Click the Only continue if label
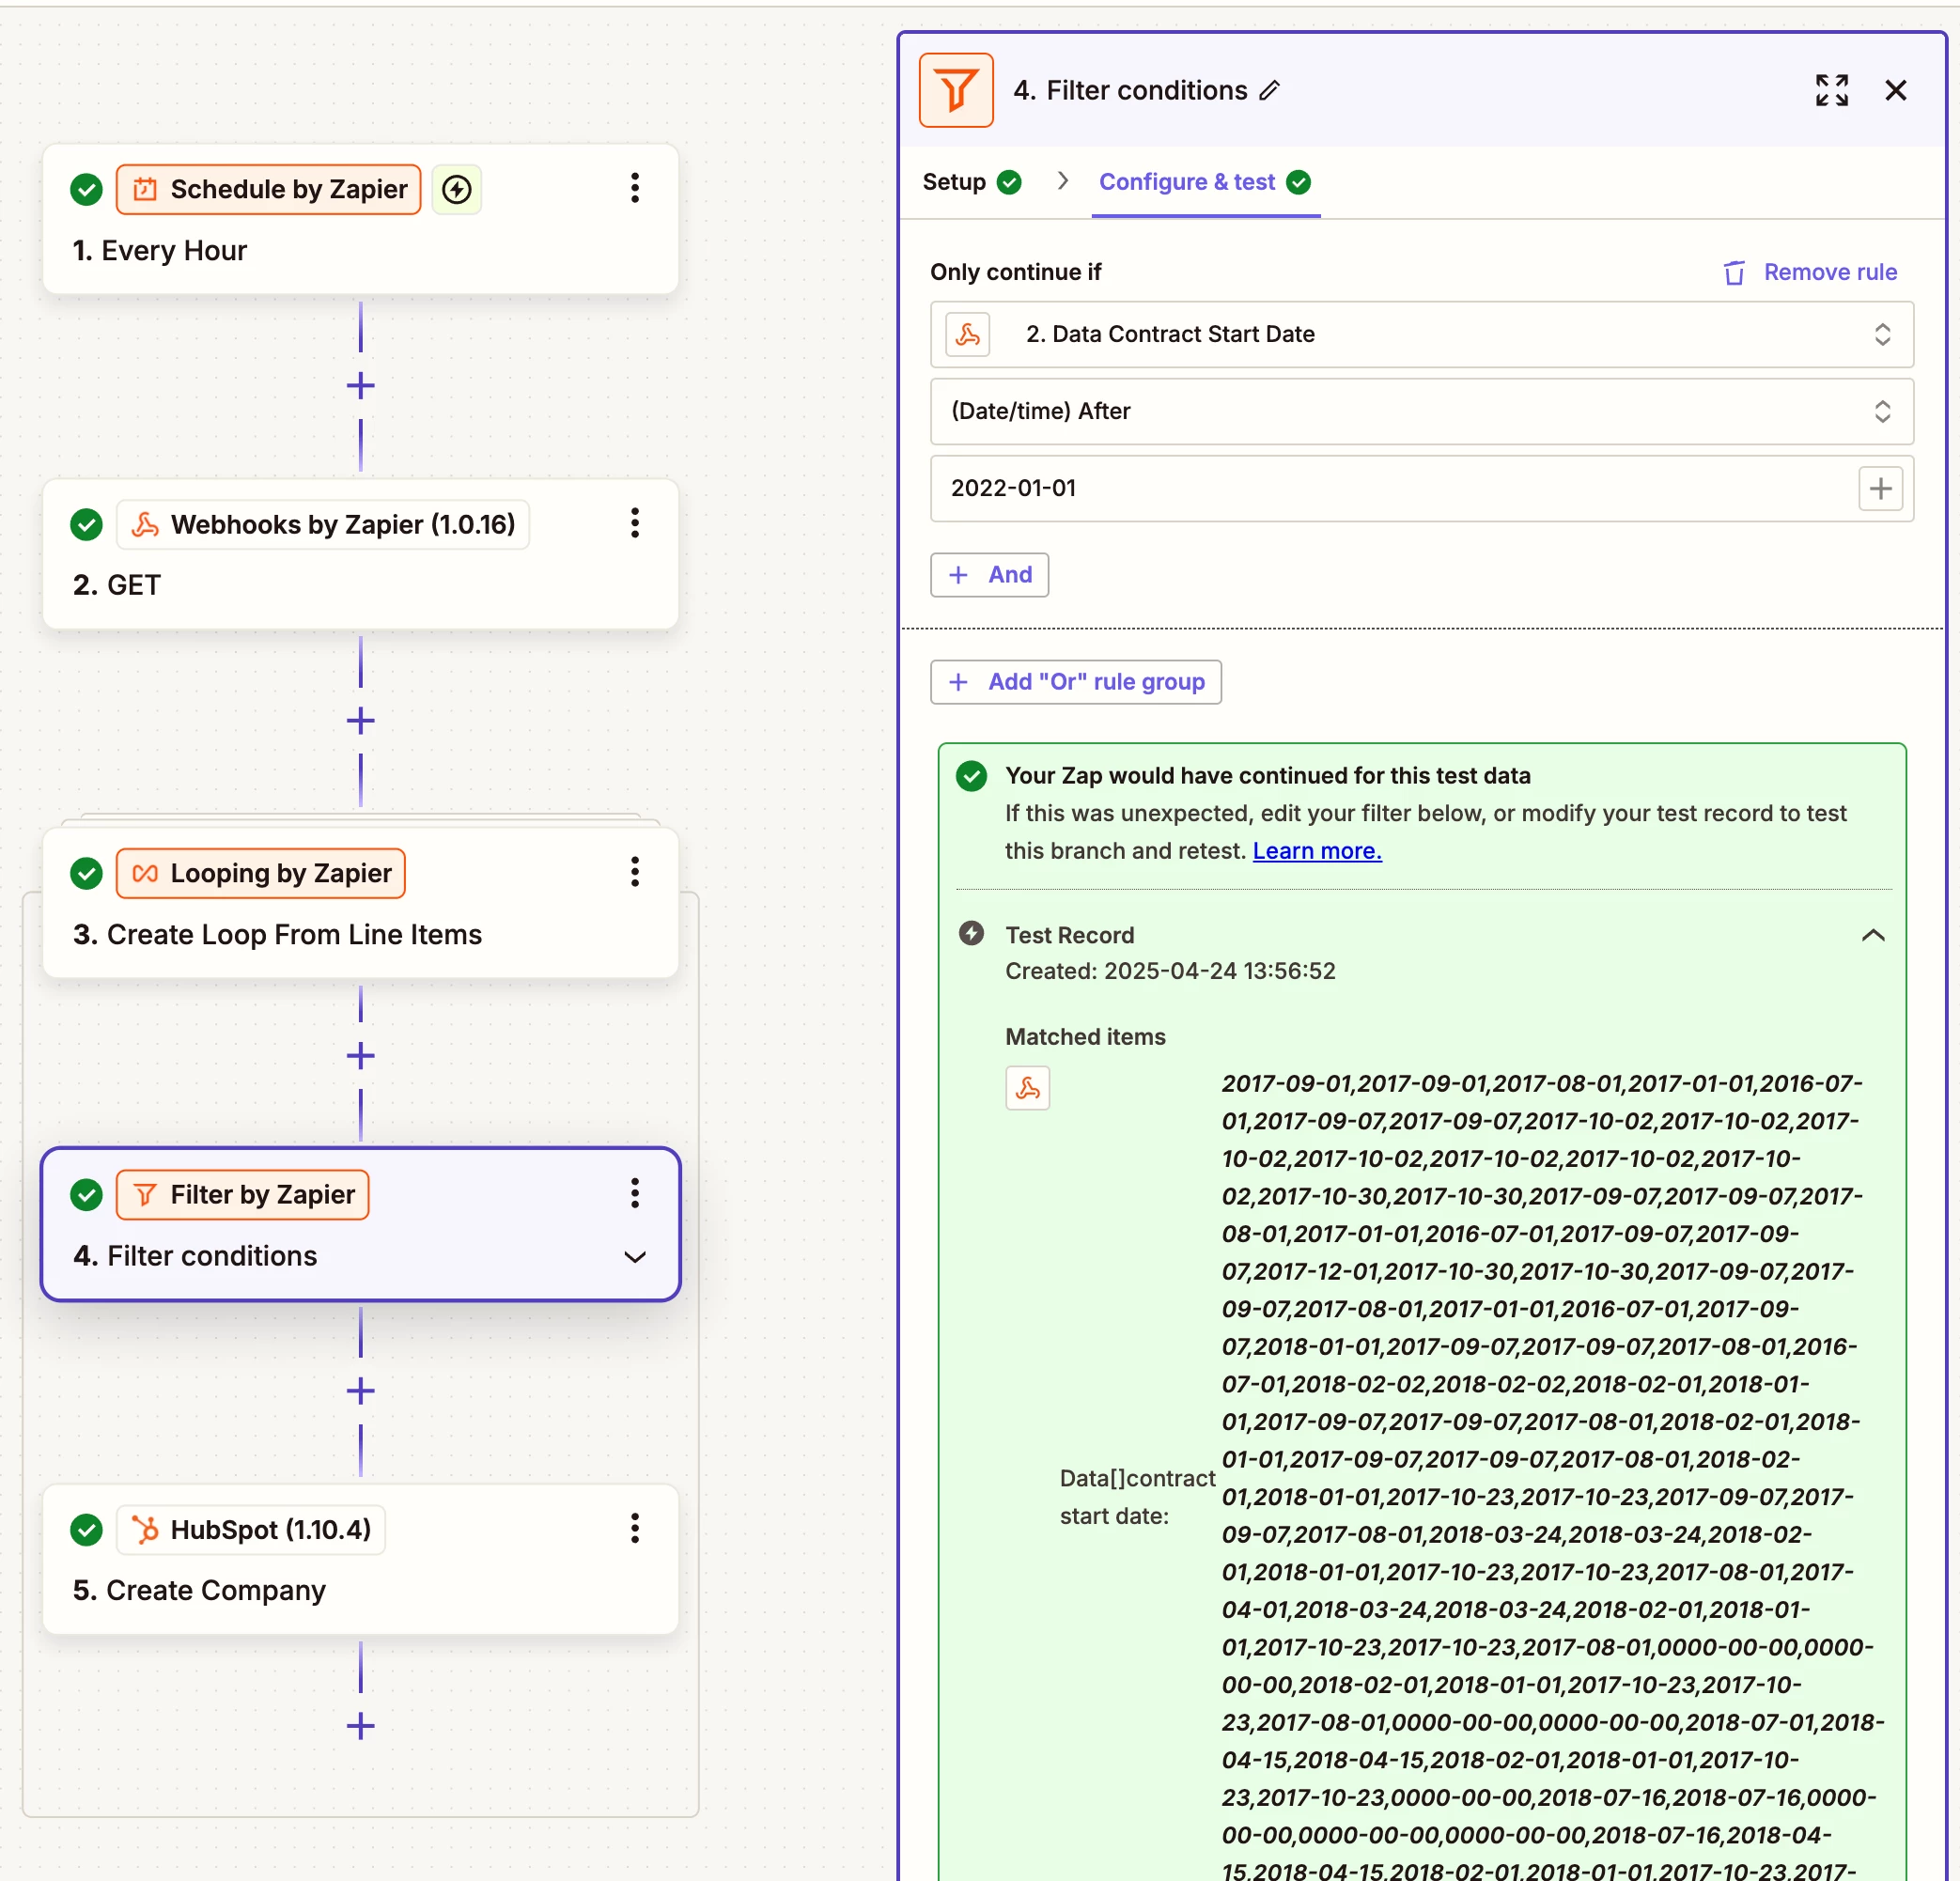Viewport: 1960px width, 1881px height. click(x=1015, y=272)
